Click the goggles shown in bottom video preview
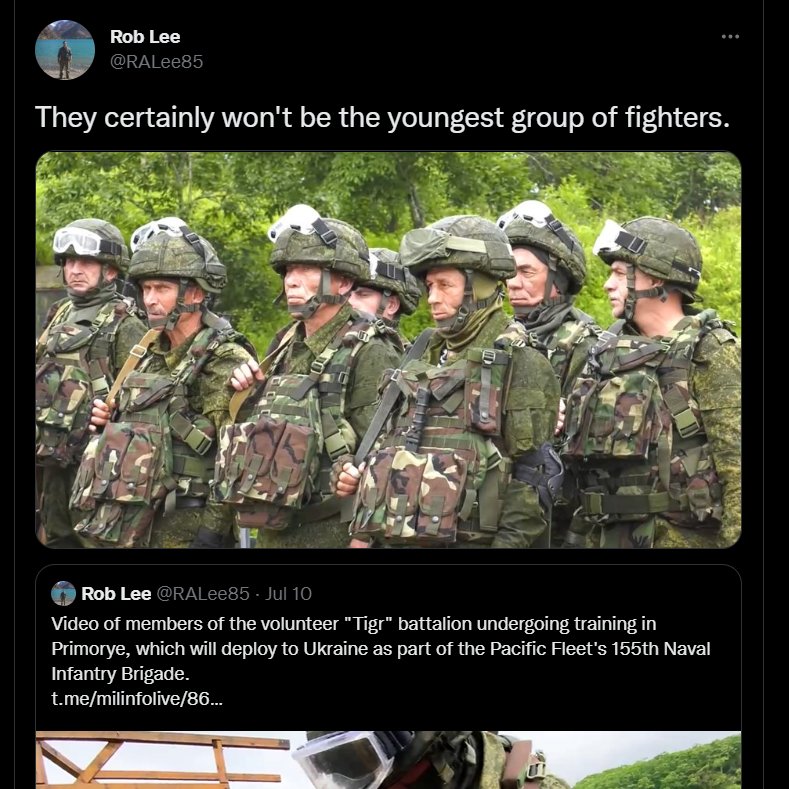The height and width of the screenshot is (789, 789). [343, 759]
